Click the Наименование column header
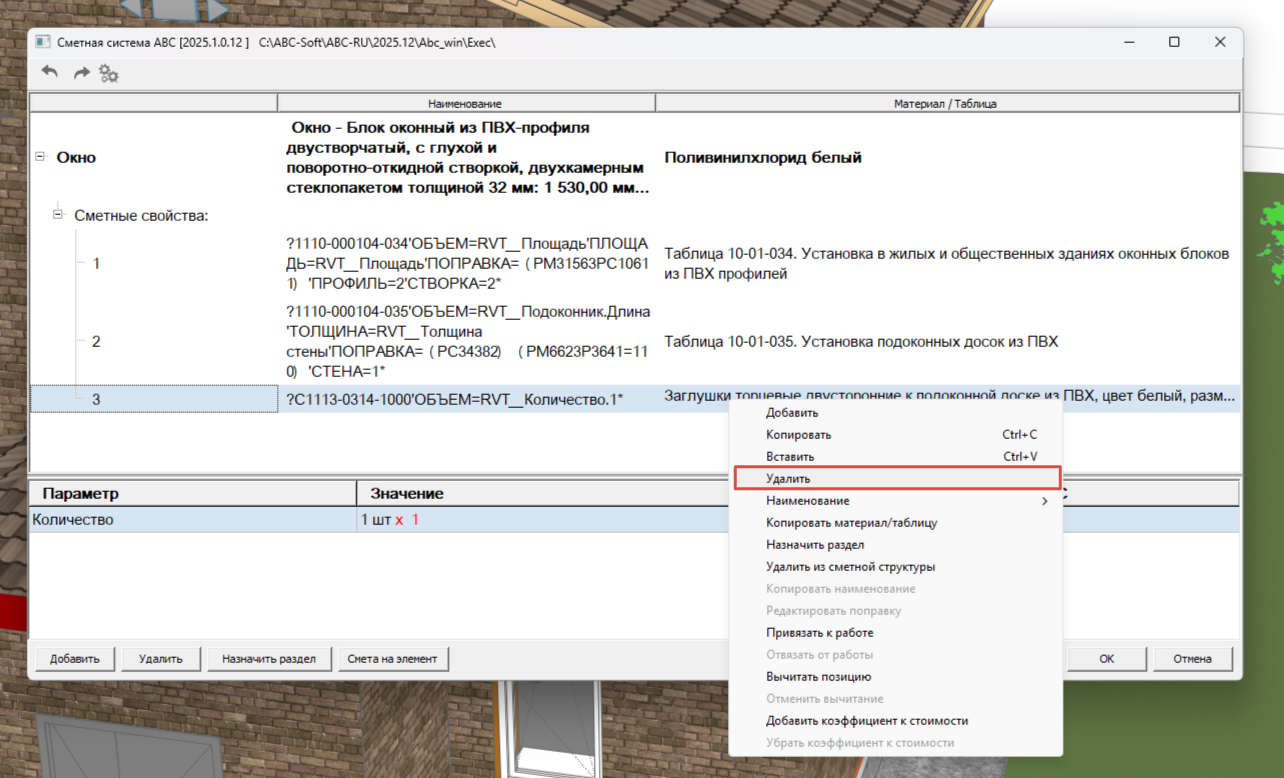 [x=465, y=103]
